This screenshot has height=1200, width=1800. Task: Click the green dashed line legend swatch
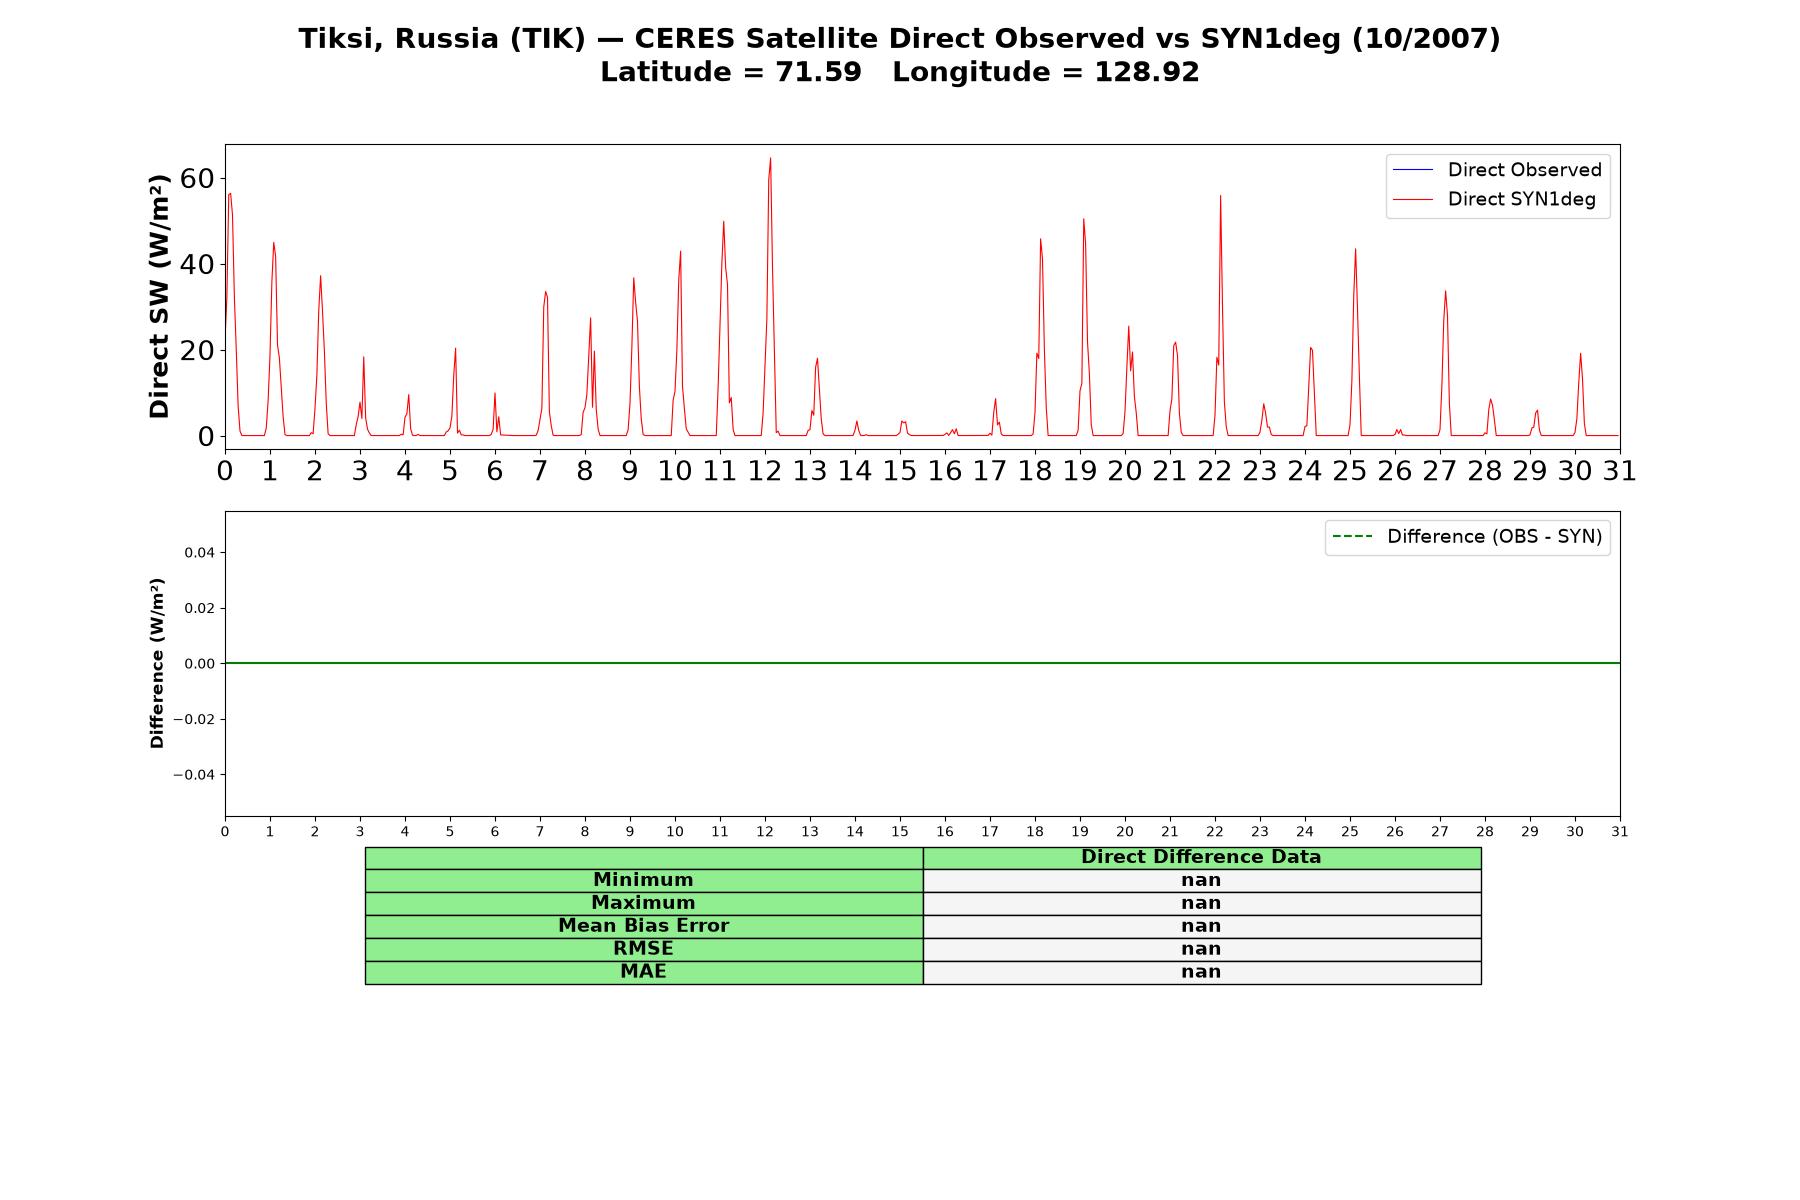pos(1352,537)
